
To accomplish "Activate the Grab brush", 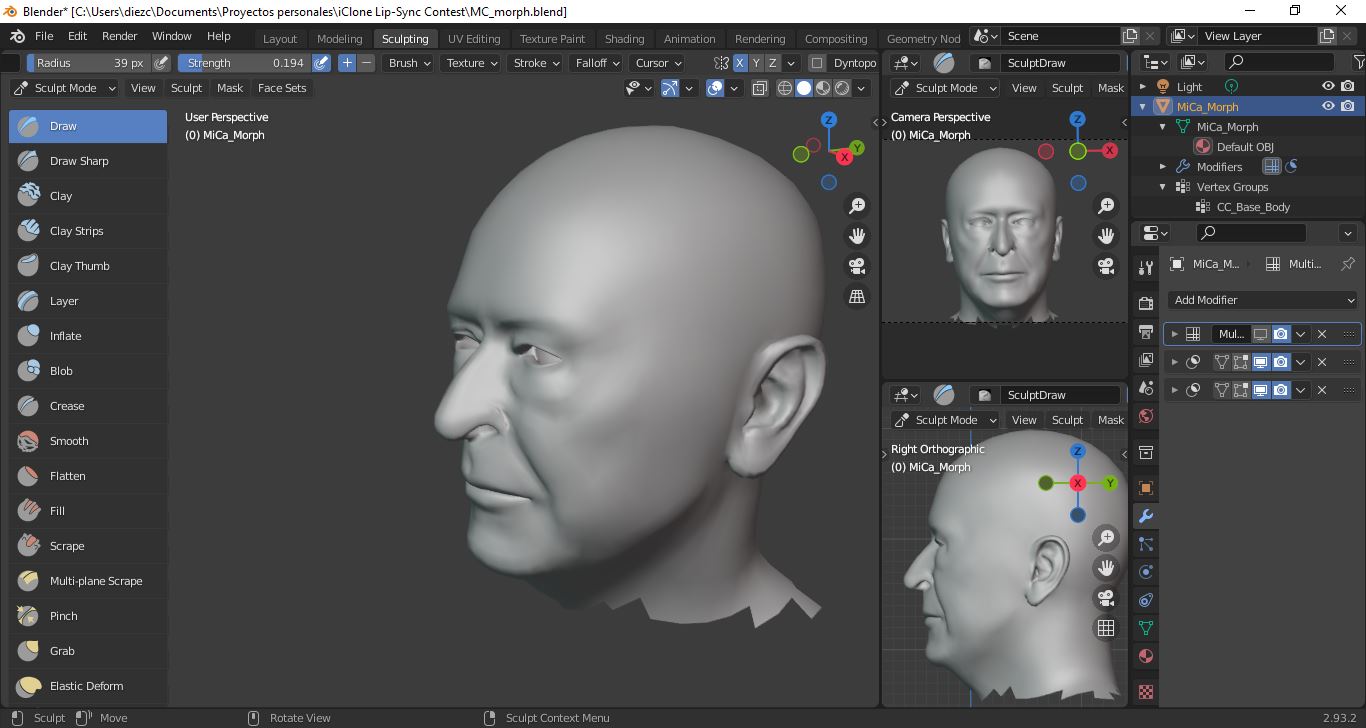I will click(88, 651).
